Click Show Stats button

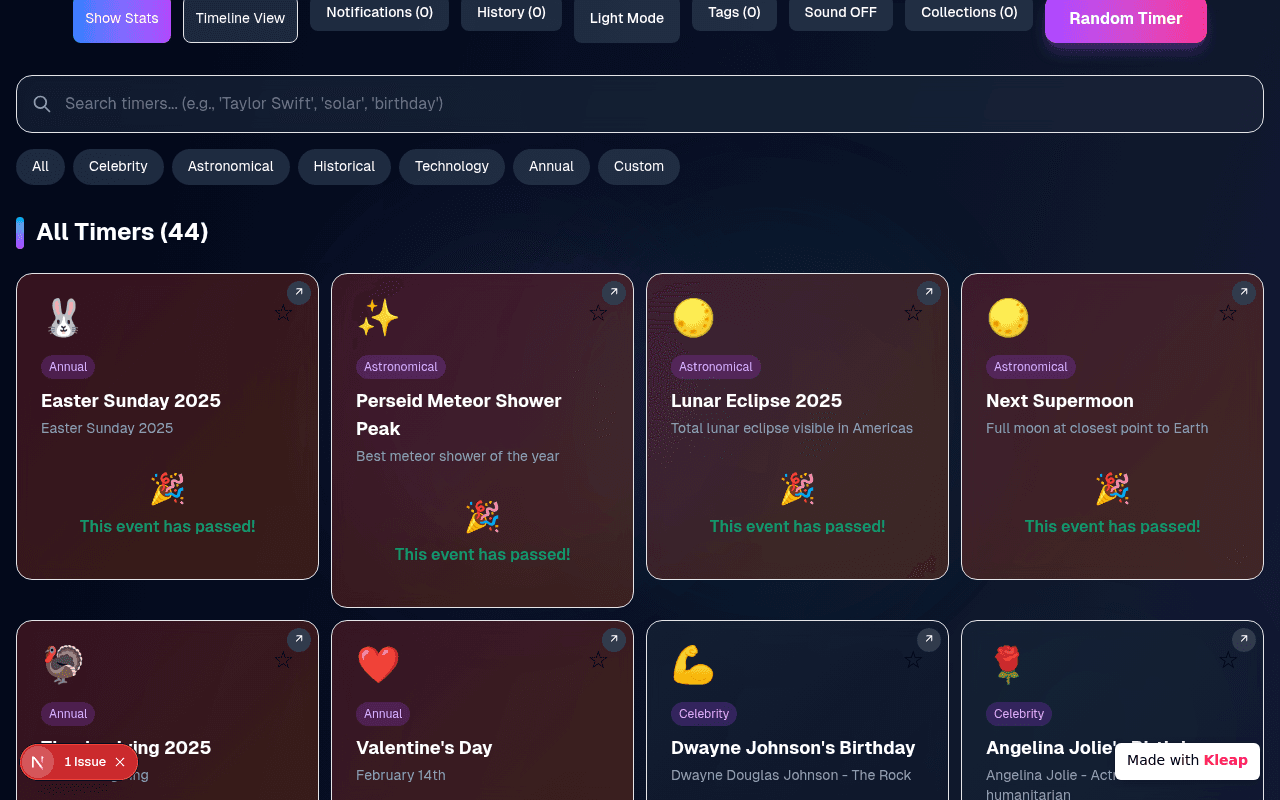coord(122,19)
